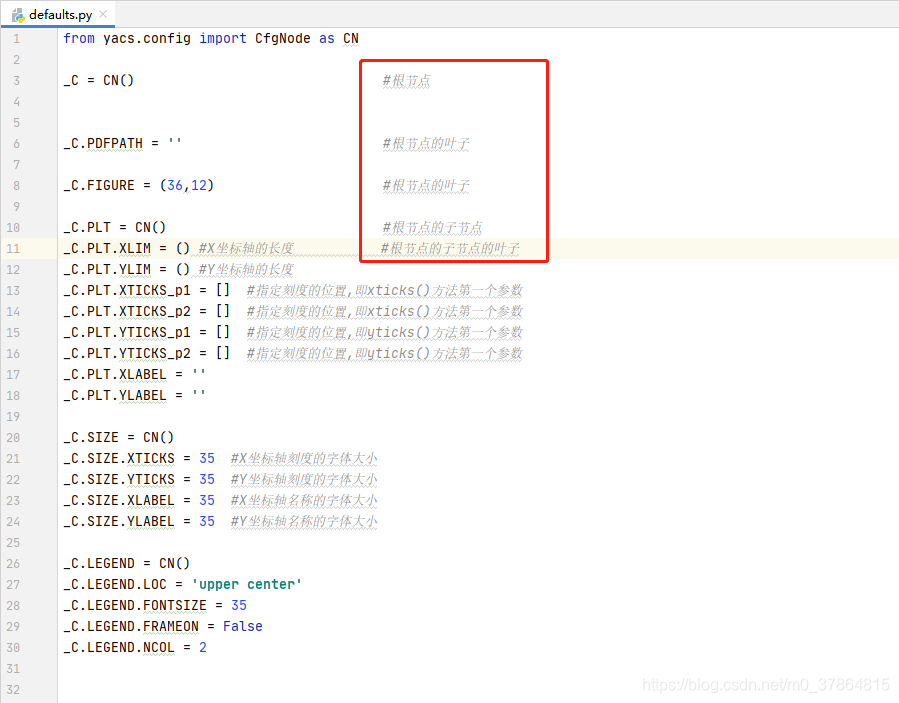The width and height of the screenshot is (899, 703).
Task: Click '_C.PLT.XTICKS_p2' on line 14
Action: tap(127, 311)
